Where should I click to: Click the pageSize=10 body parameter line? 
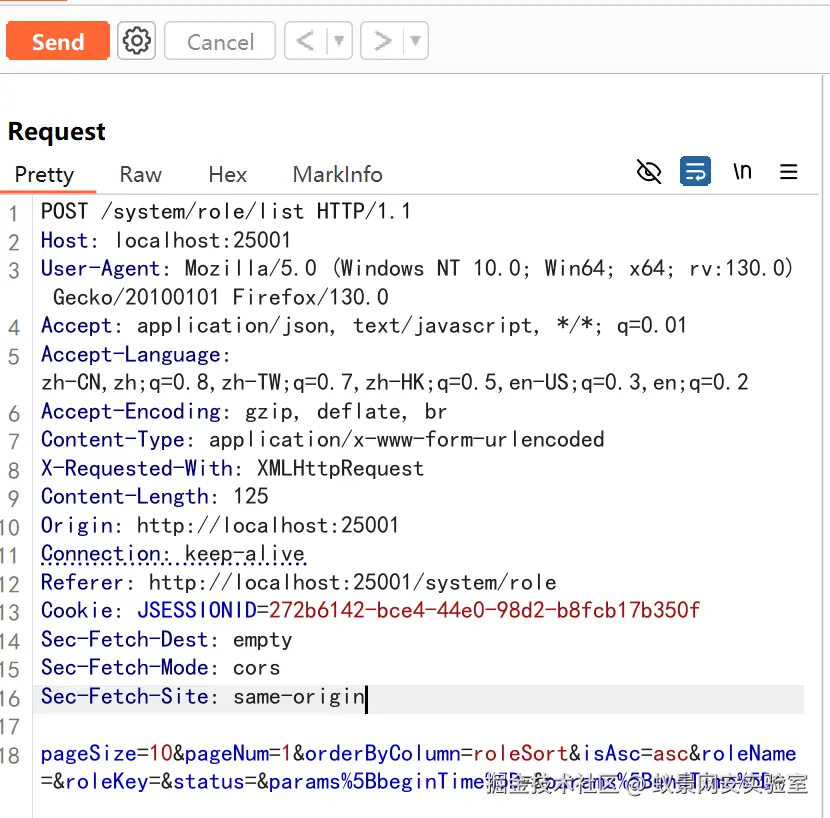(418, 753)
